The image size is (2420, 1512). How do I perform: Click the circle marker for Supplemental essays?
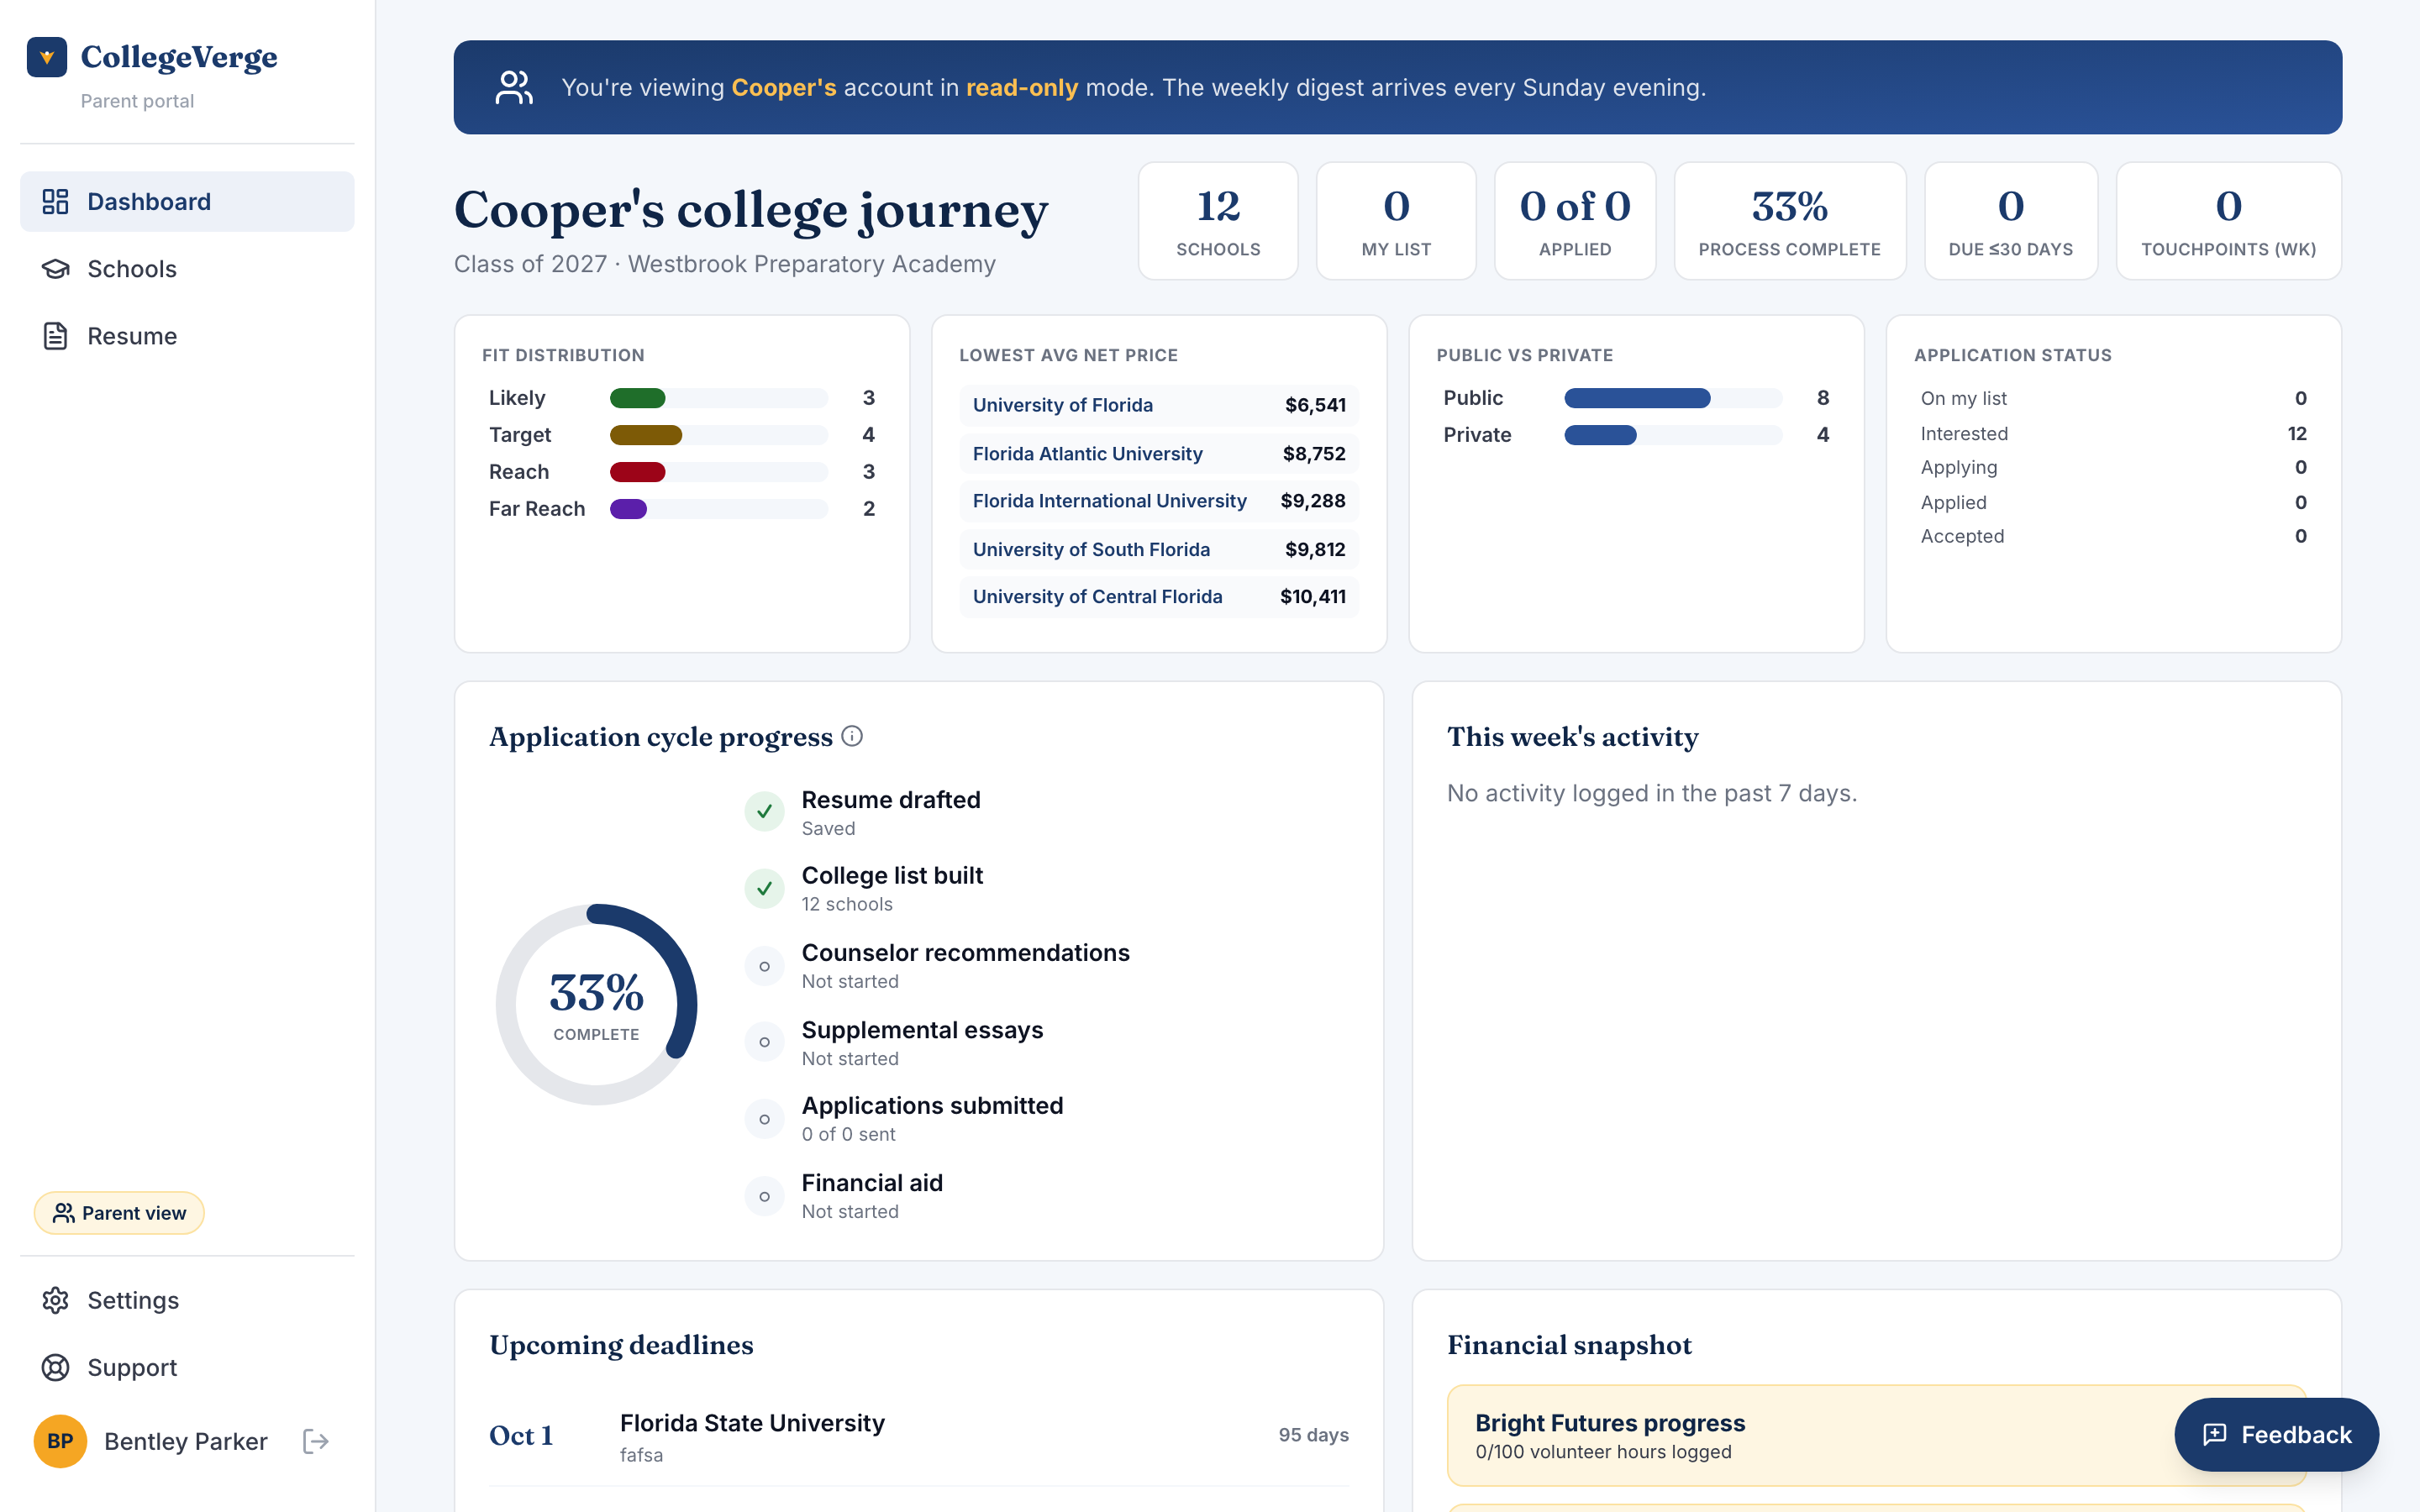(x=764, y=1042)
